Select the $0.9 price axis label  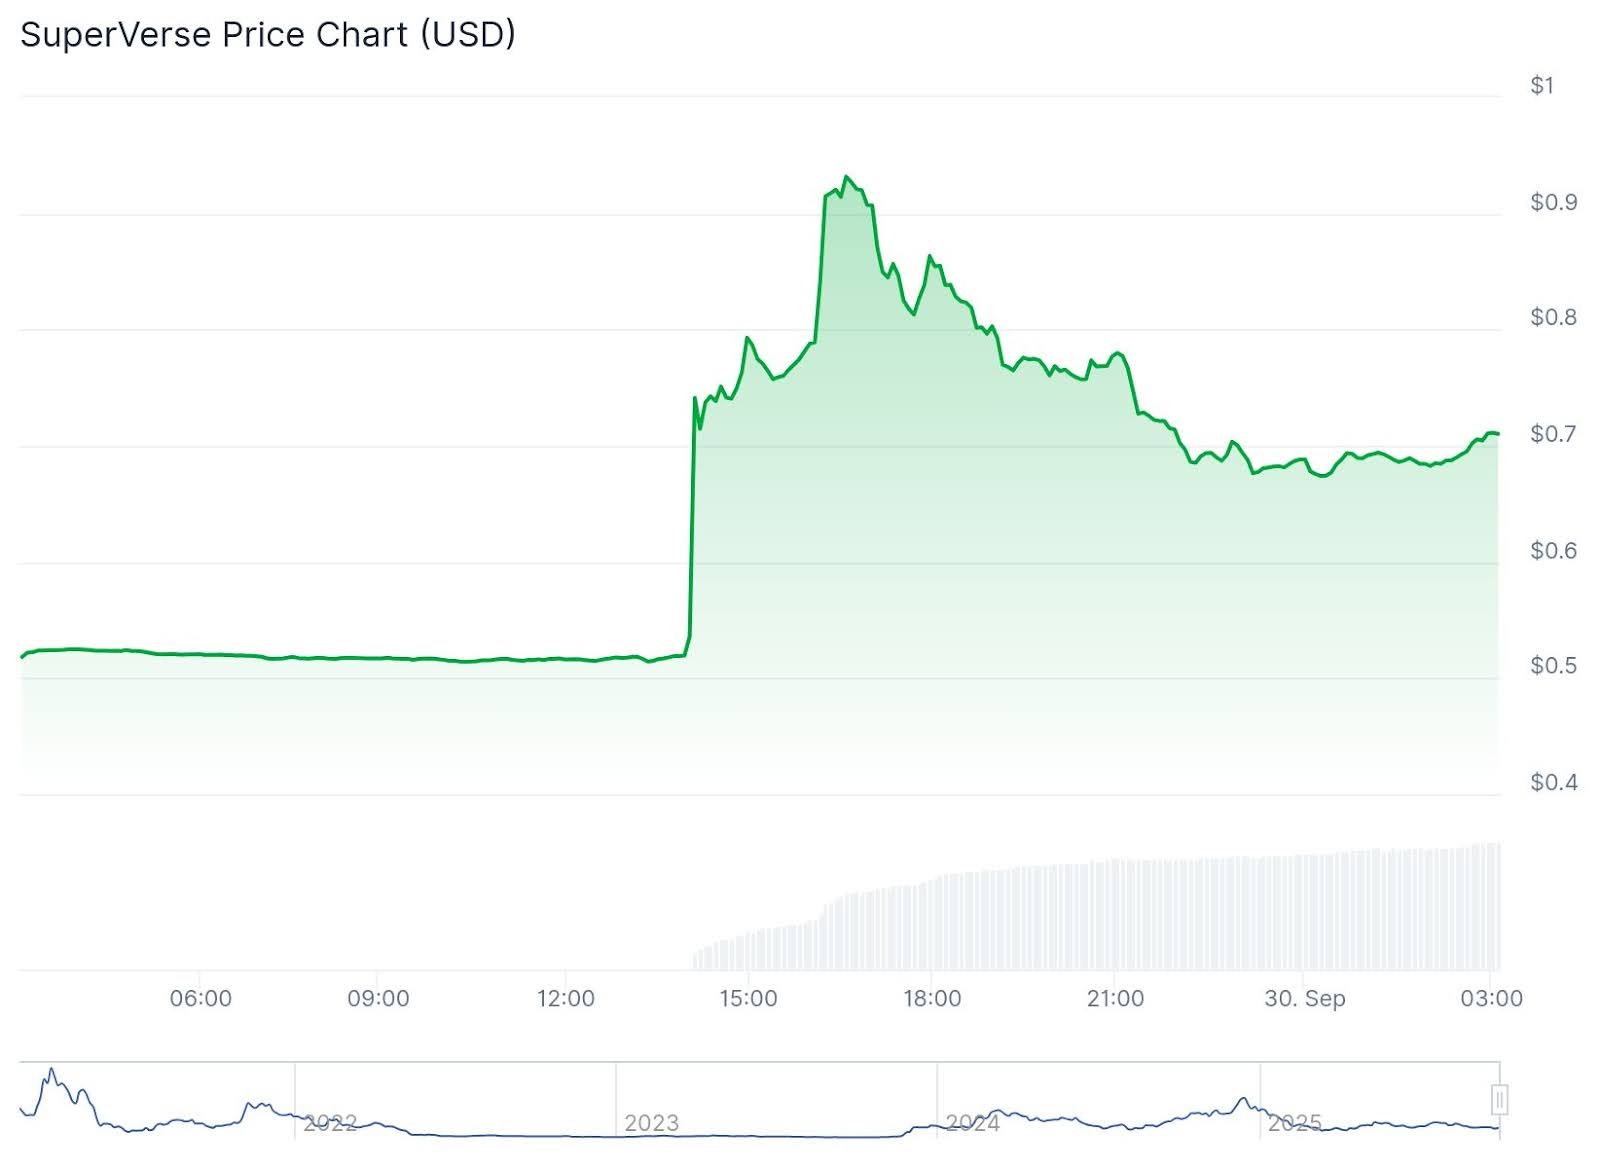[x=1553, y=202]
